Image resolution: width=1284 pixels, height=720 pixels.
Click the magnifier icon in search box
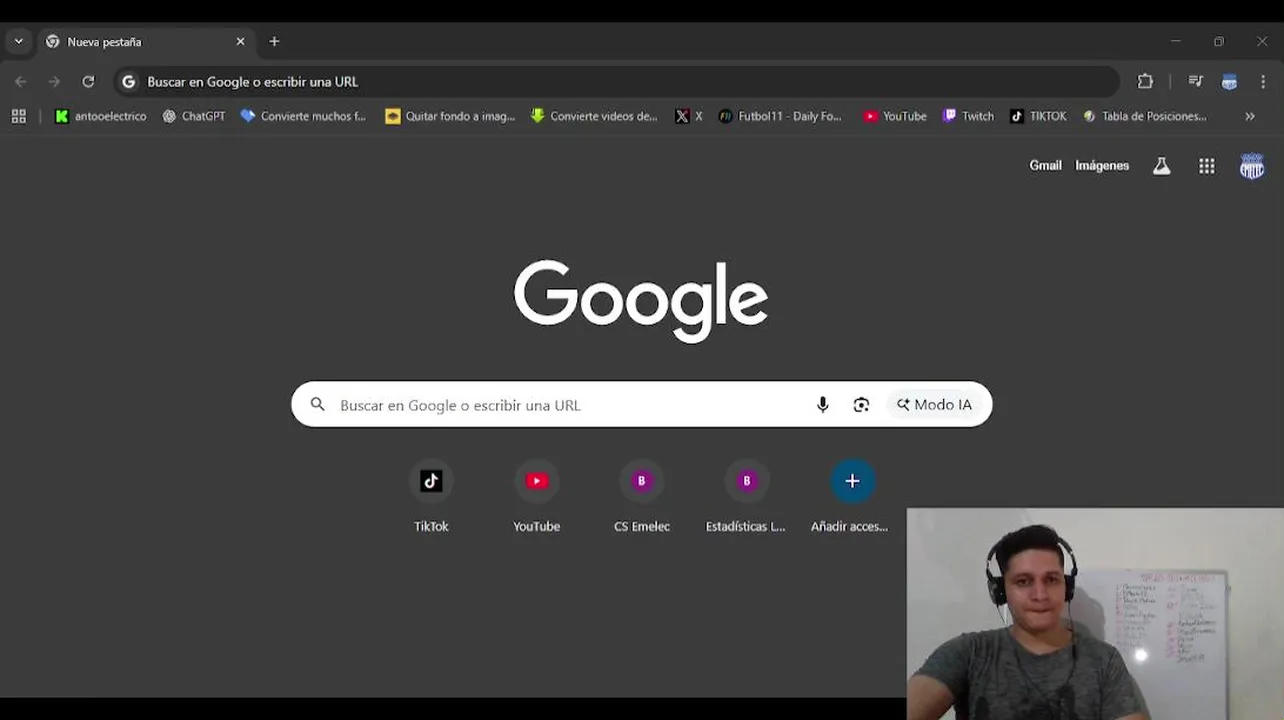[x=318, y=405]
